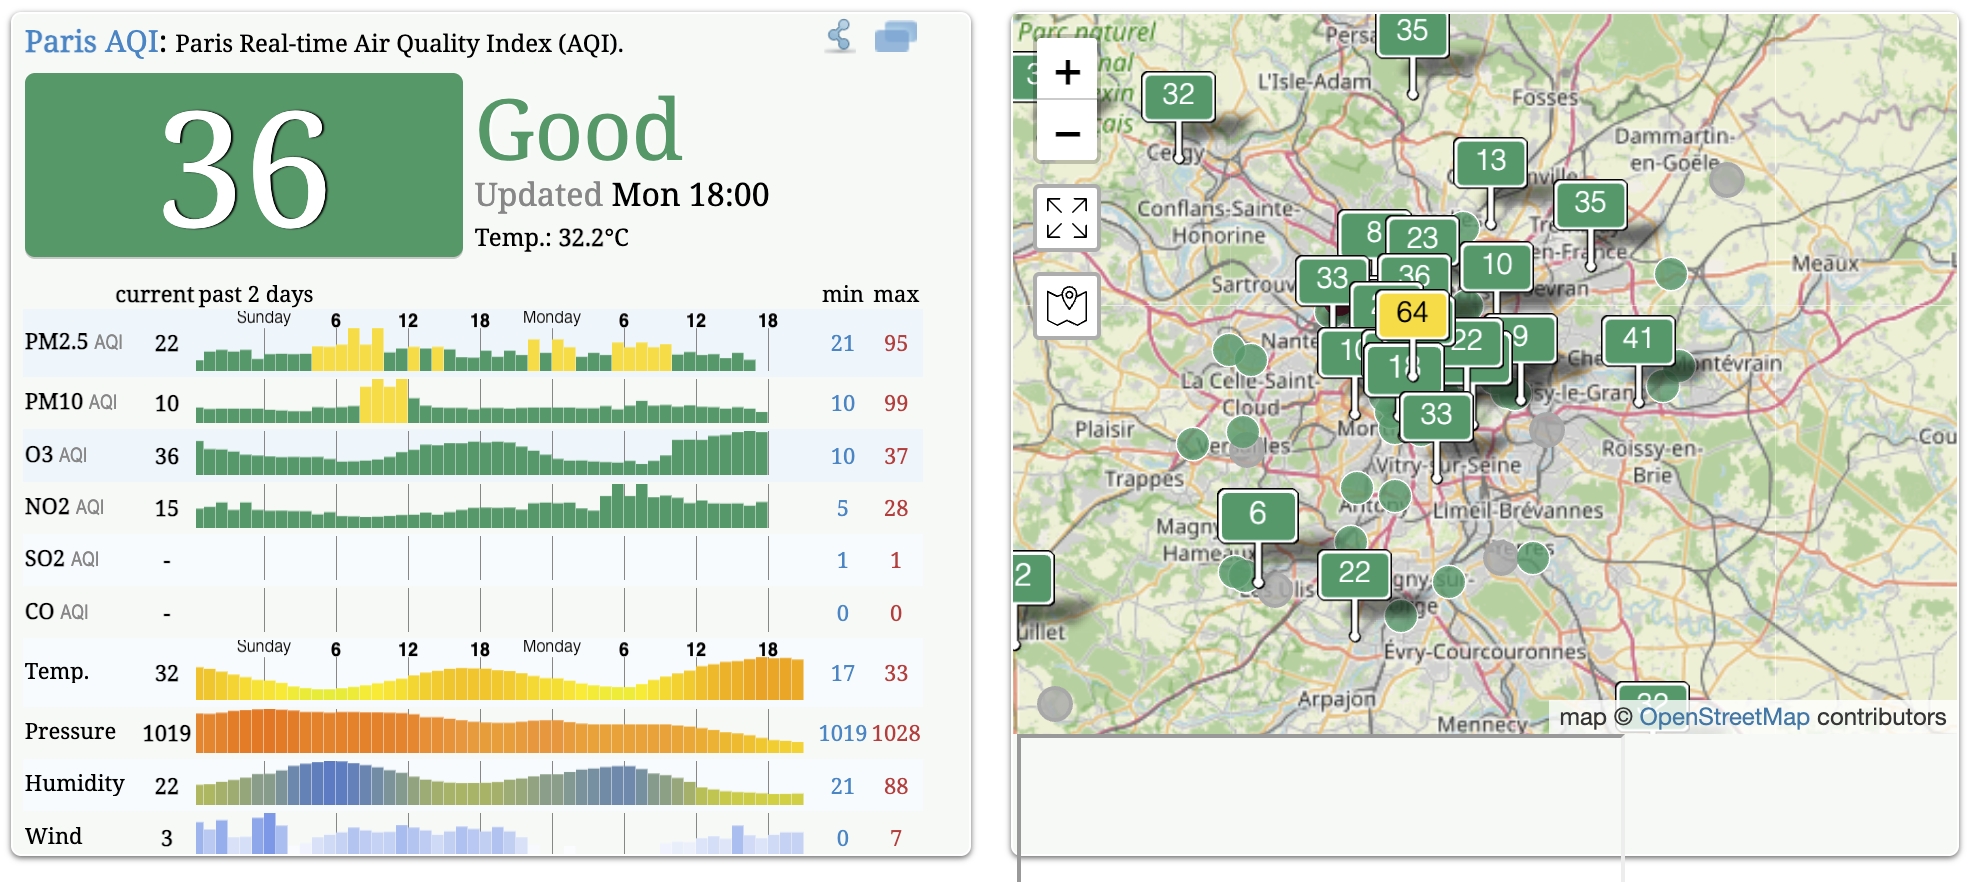1968x882 pixels.
Task: Select the 35 marker at map top
Action: (1412, 33)
